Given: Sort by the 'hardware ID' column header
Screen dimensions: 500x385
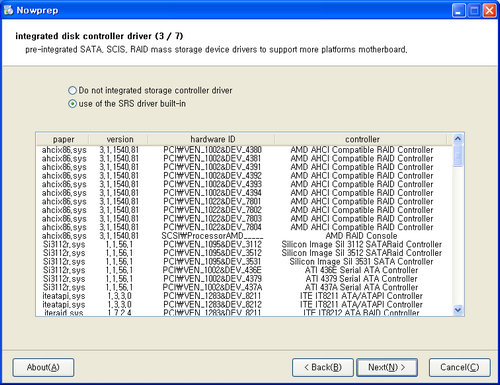Looking at the screenshot, I should 212,139.
